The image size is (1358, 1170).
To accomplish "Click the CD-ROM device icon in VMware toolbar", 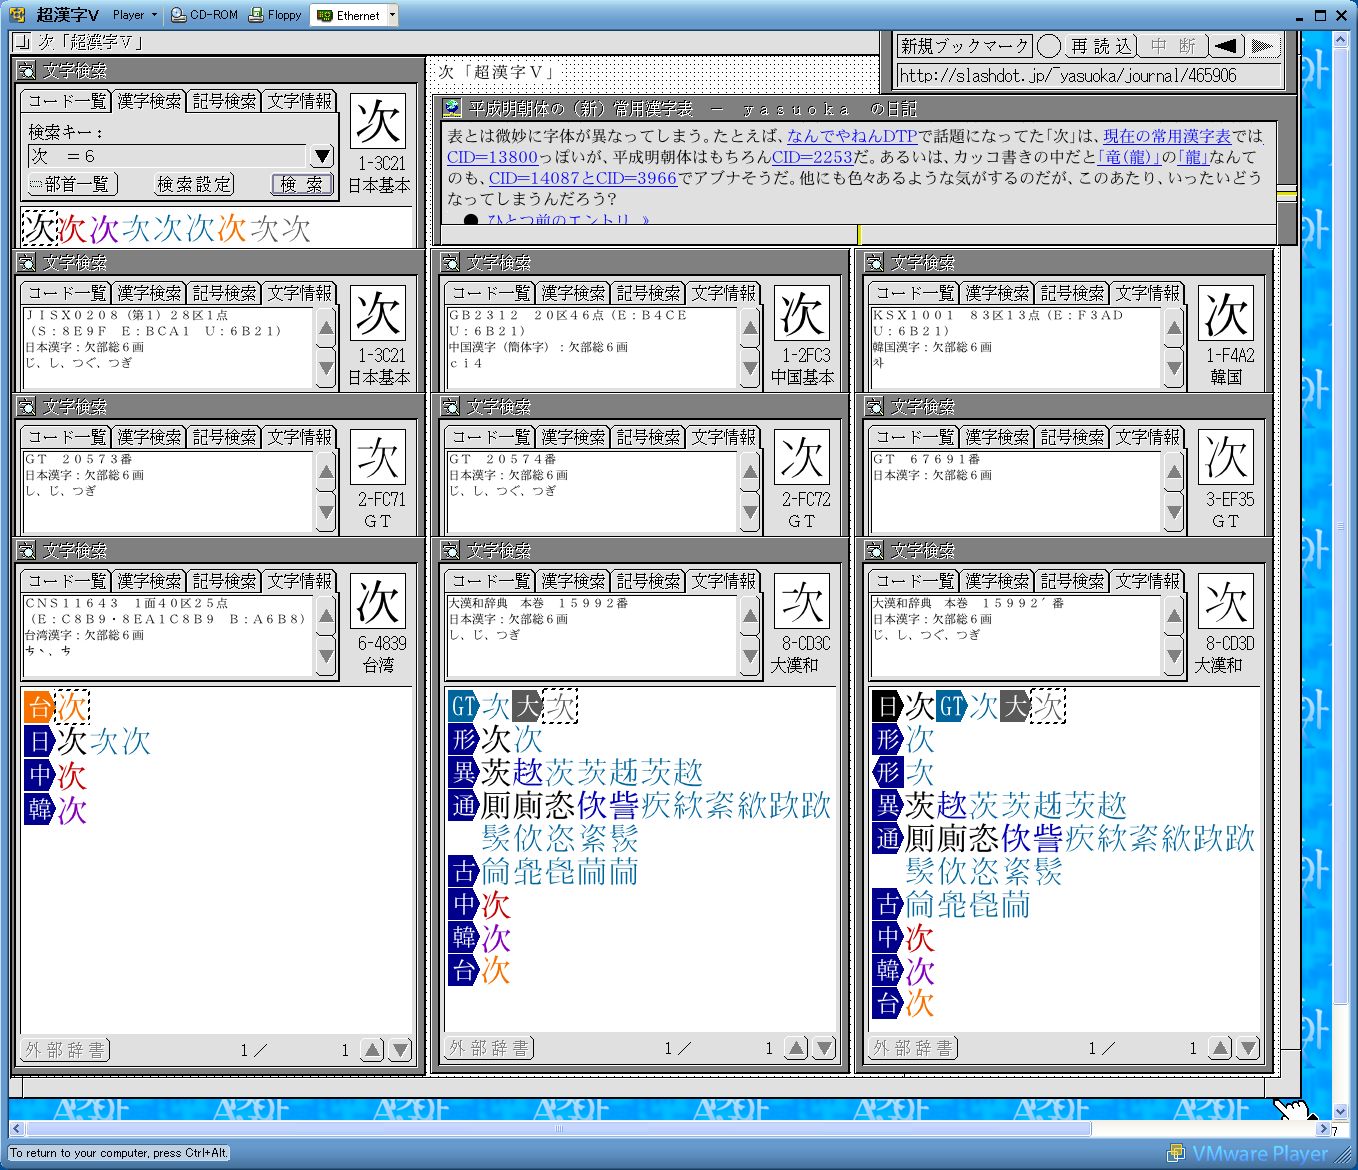I will click(179, 15).
